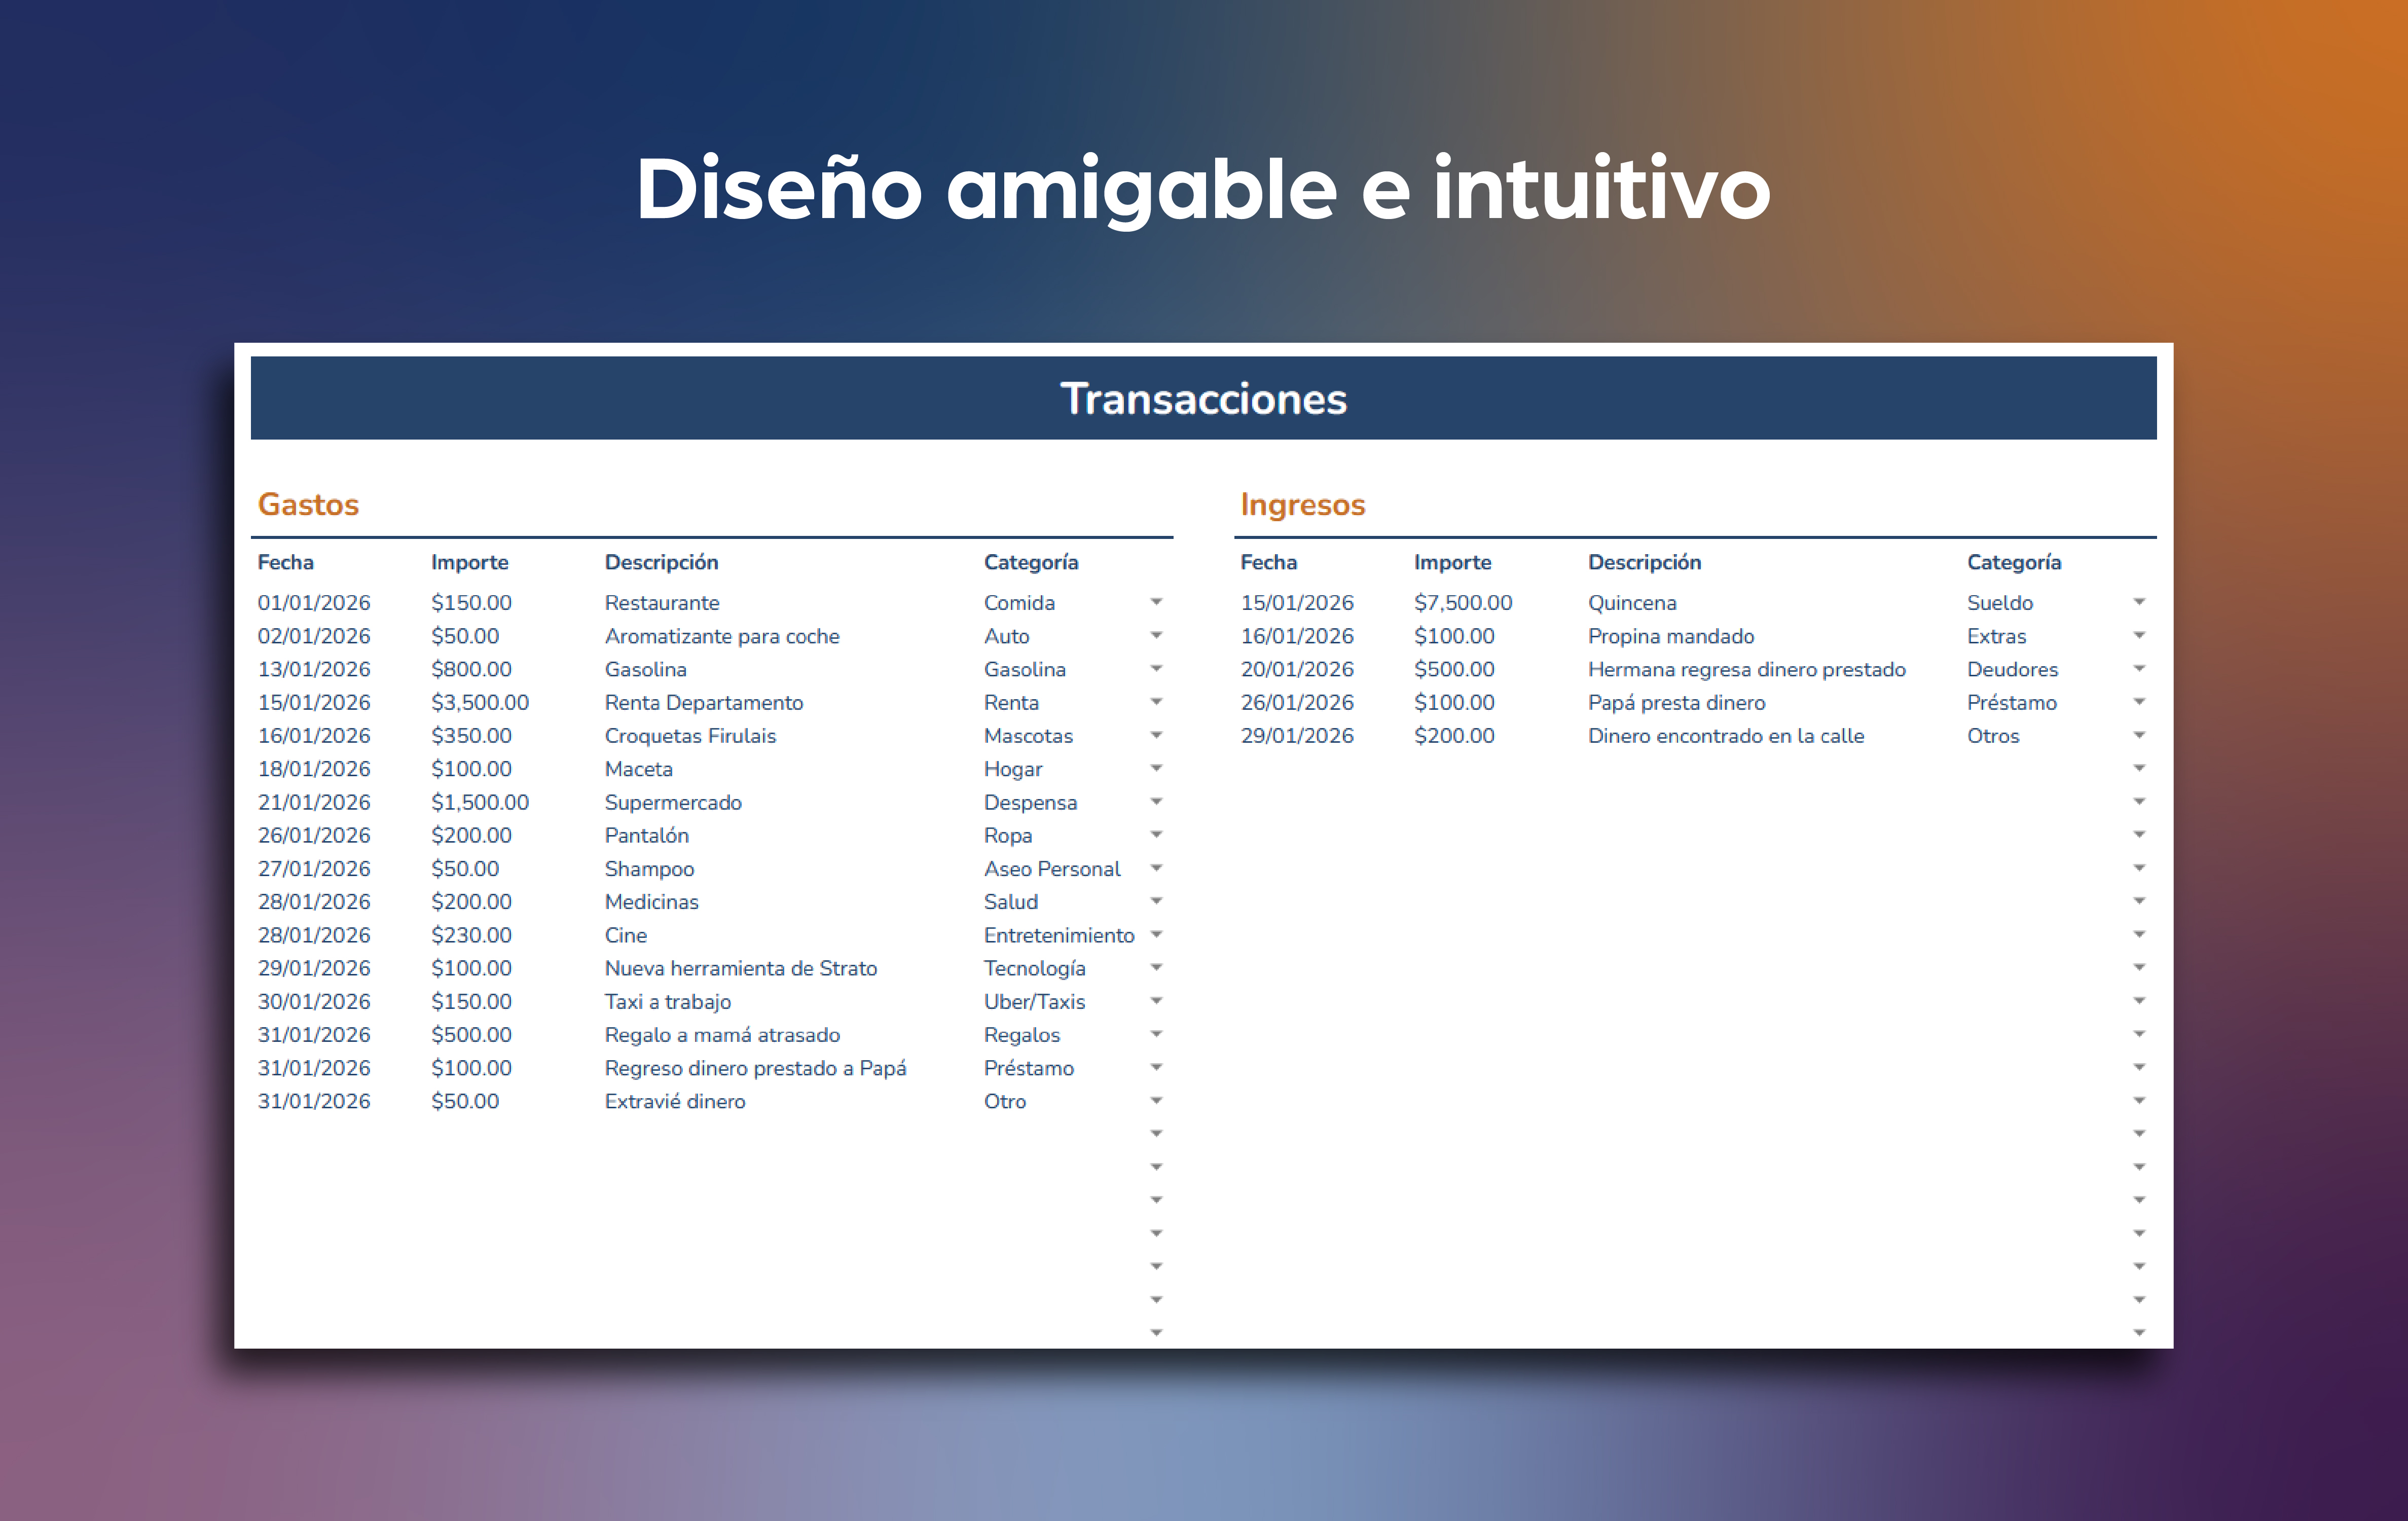Click dropdown arrow beside Aseo Personal
The height and width of the screenshot is (1521, 2408).
tap(1156, 868)
